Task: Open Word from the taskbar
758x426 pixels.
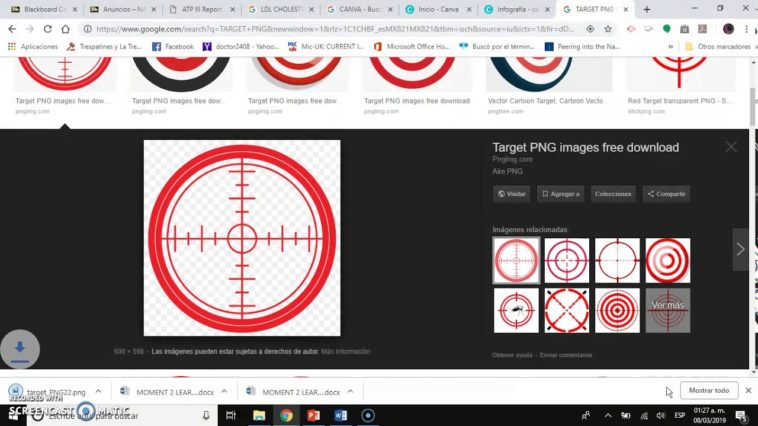Action: click(x=340, y=415)
